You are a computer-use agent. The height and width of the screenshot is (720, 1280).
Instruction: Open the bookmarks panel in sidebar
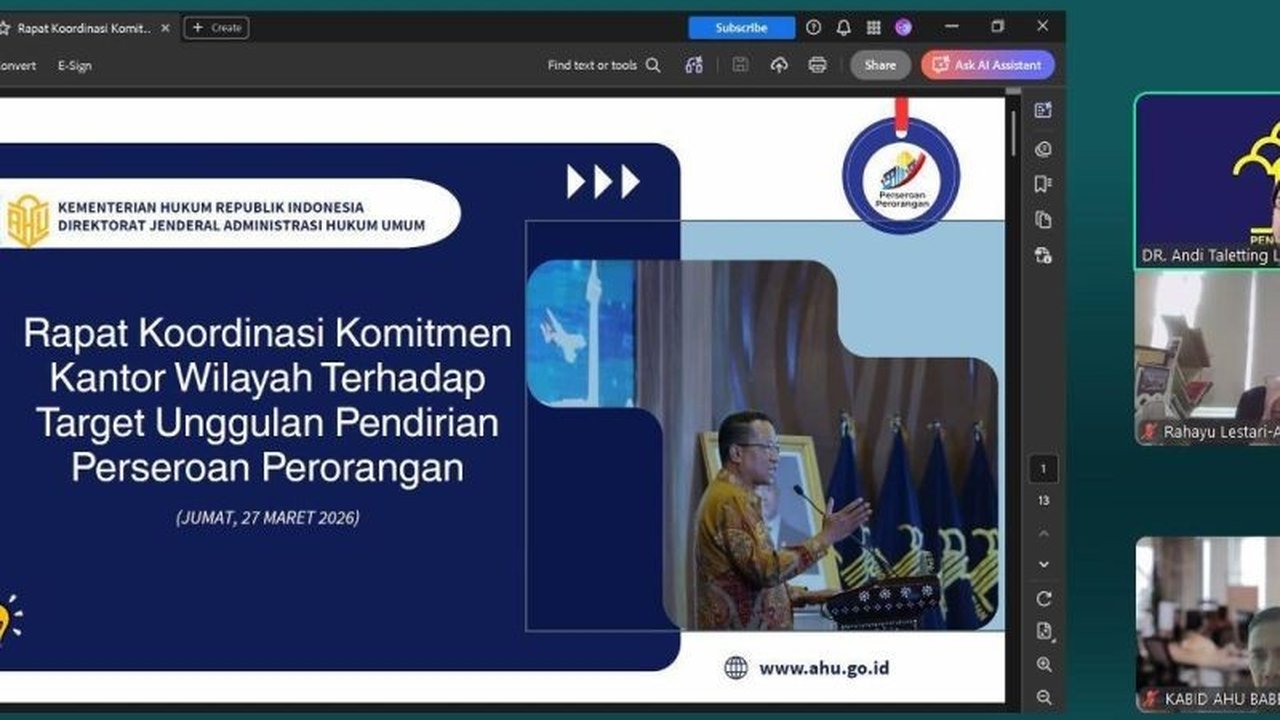[x=1044, y=184]
